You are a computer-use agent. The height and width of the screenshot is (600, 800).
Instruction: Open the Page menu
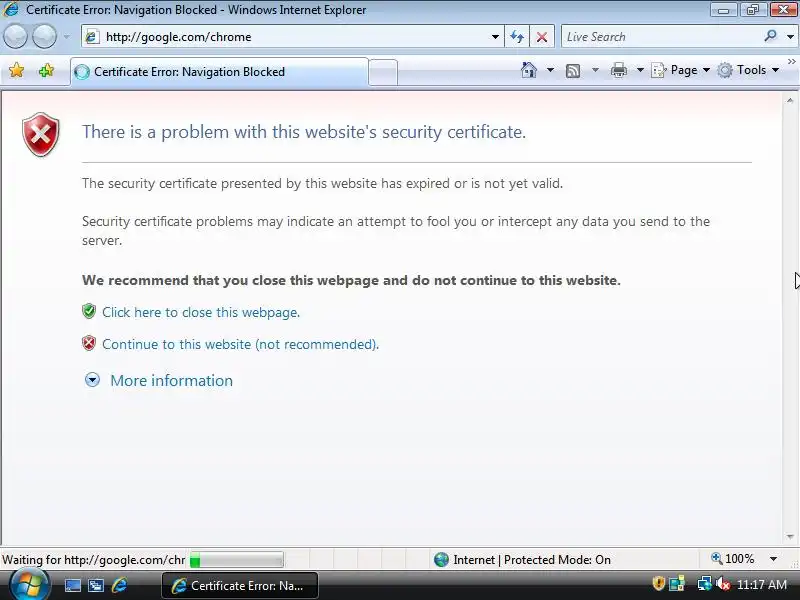(681, 70)
